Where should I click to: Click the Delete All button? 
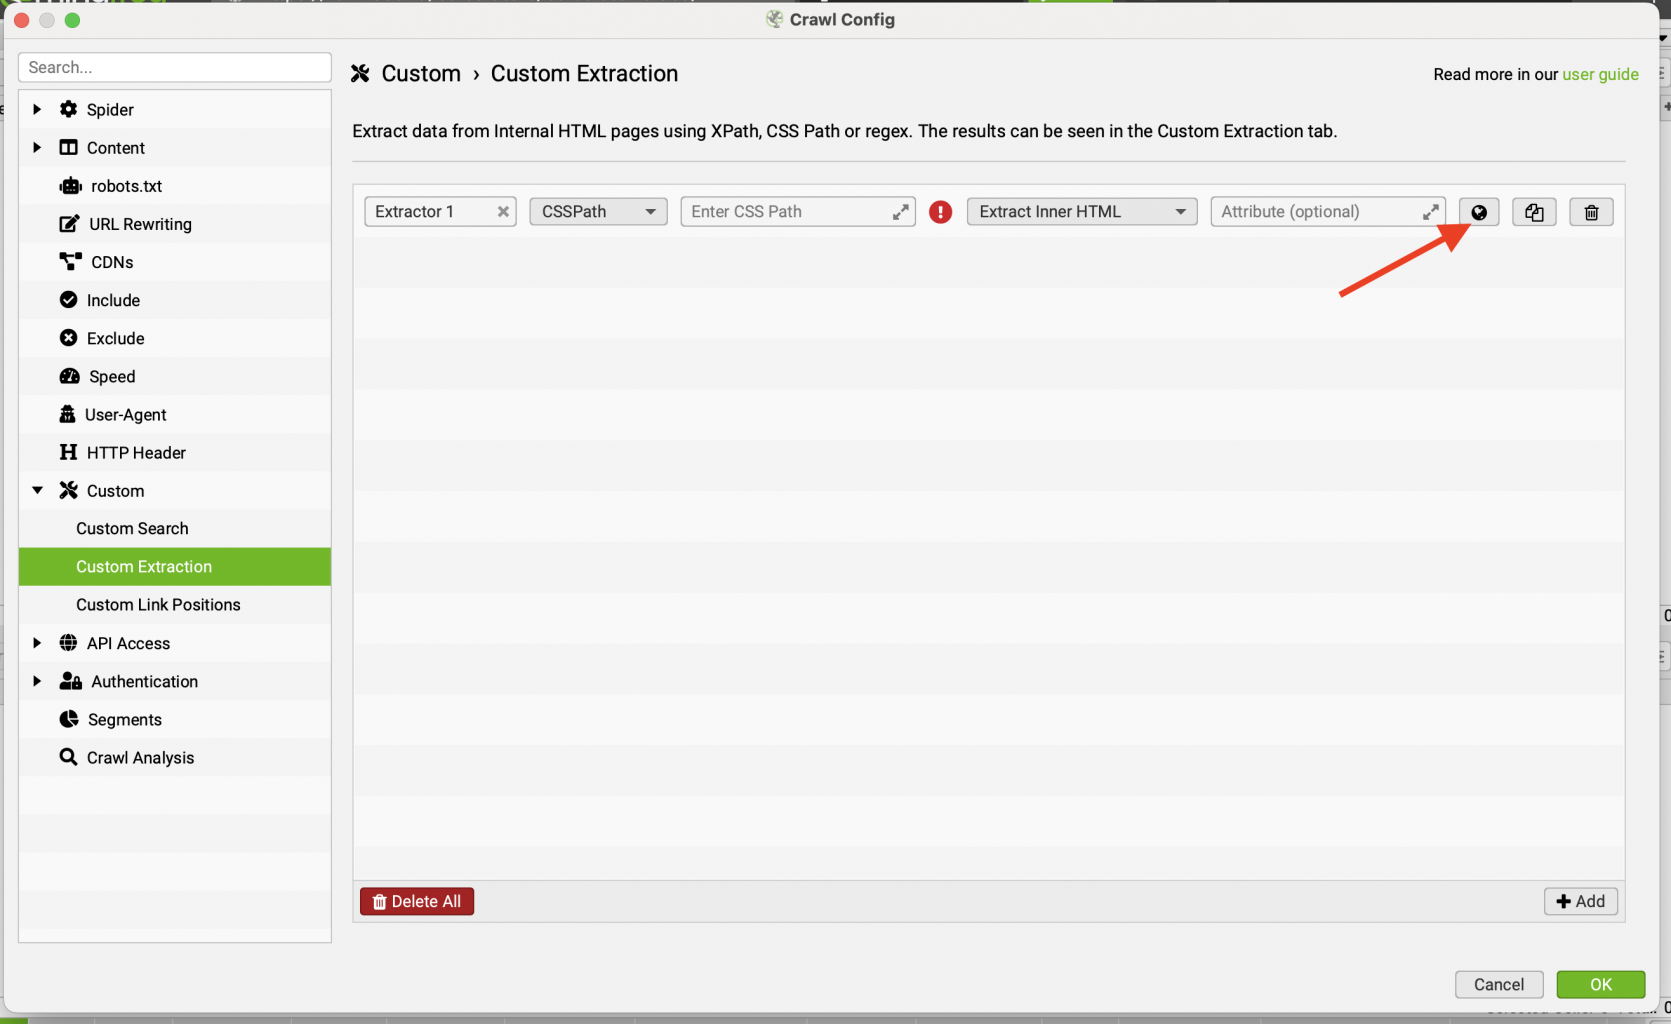pos(417,901)
